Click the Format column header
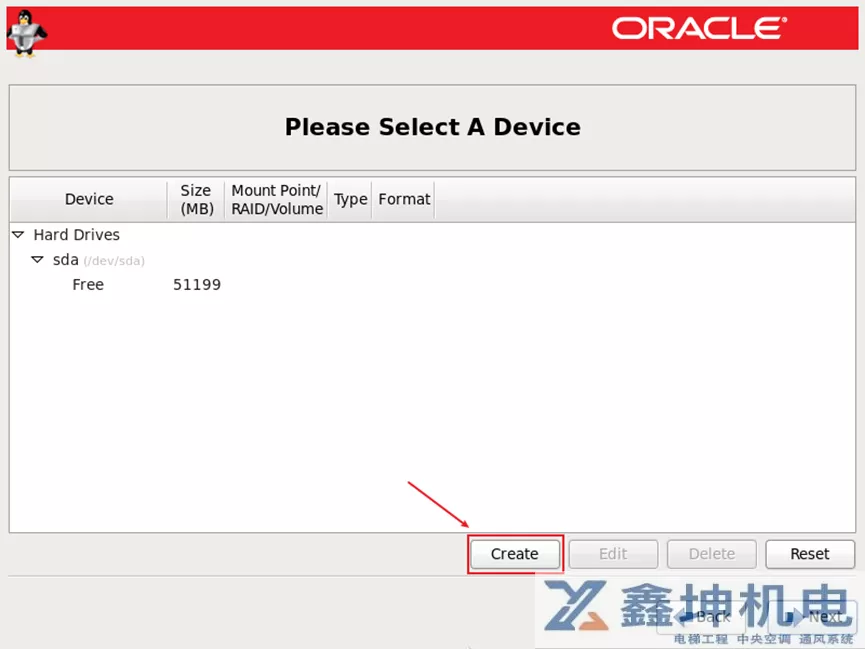865x649 pixels. click(404, 199)
